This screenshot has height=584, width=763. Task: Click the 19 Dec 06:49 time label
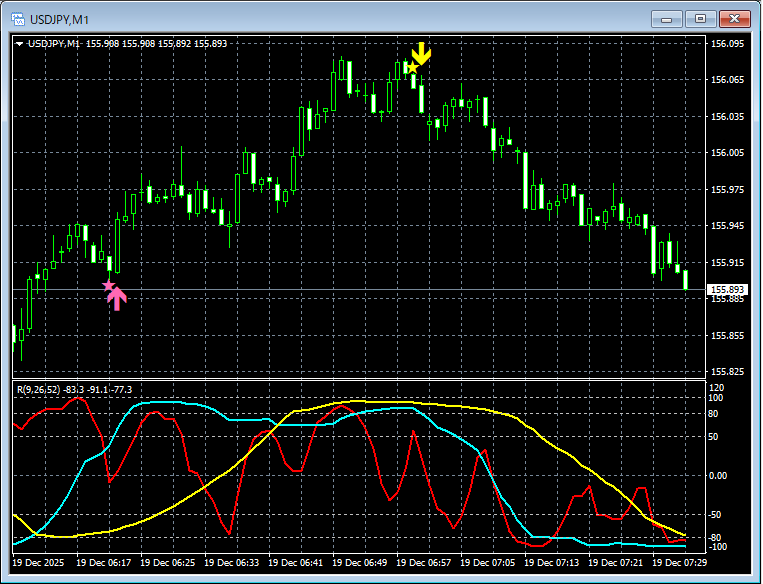click(x=364, y=563)
